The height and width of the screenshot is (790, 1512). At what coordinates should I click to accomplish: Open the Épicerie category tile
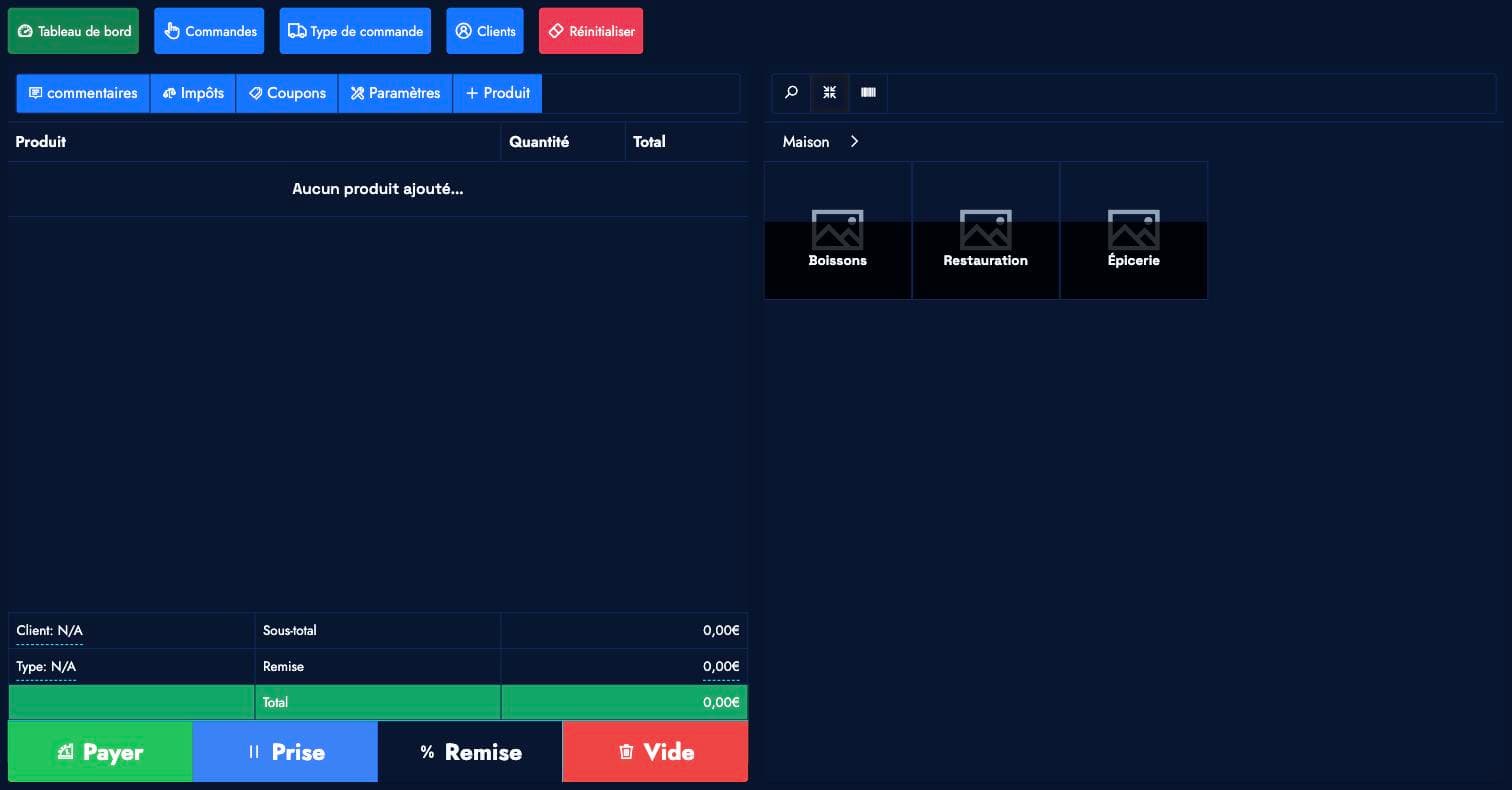[x=1134, y=230]
